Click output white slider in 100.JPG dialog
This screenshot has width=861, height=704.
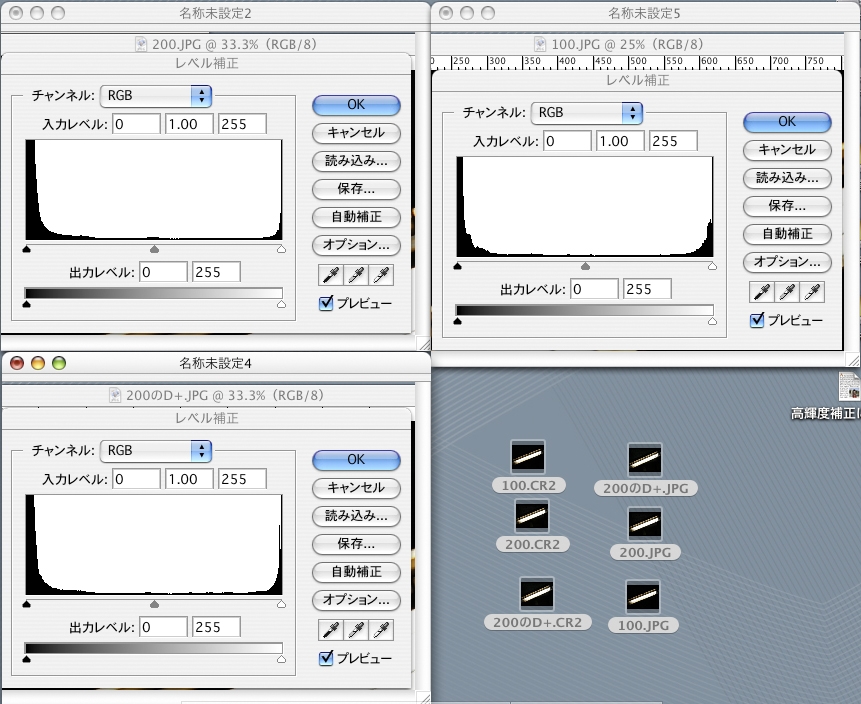(713, 321)
